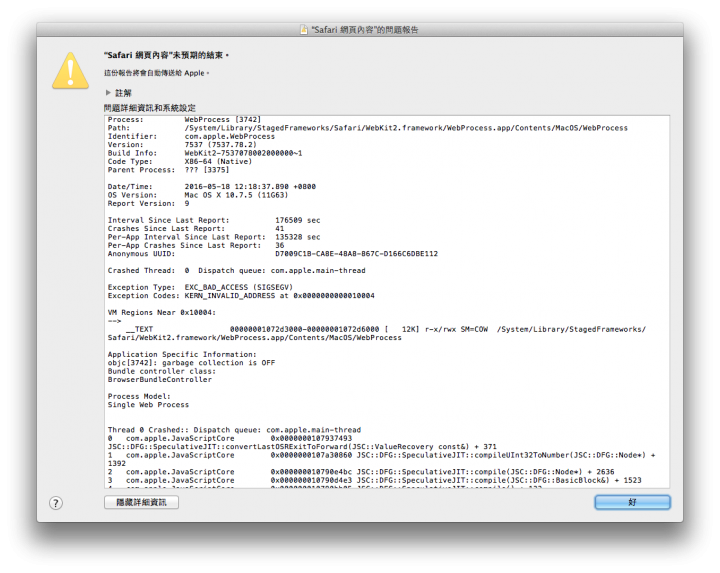Select the 'Per-App Crashes Since Last Report: 36' line
720x573 pixels.
[196, 246]
